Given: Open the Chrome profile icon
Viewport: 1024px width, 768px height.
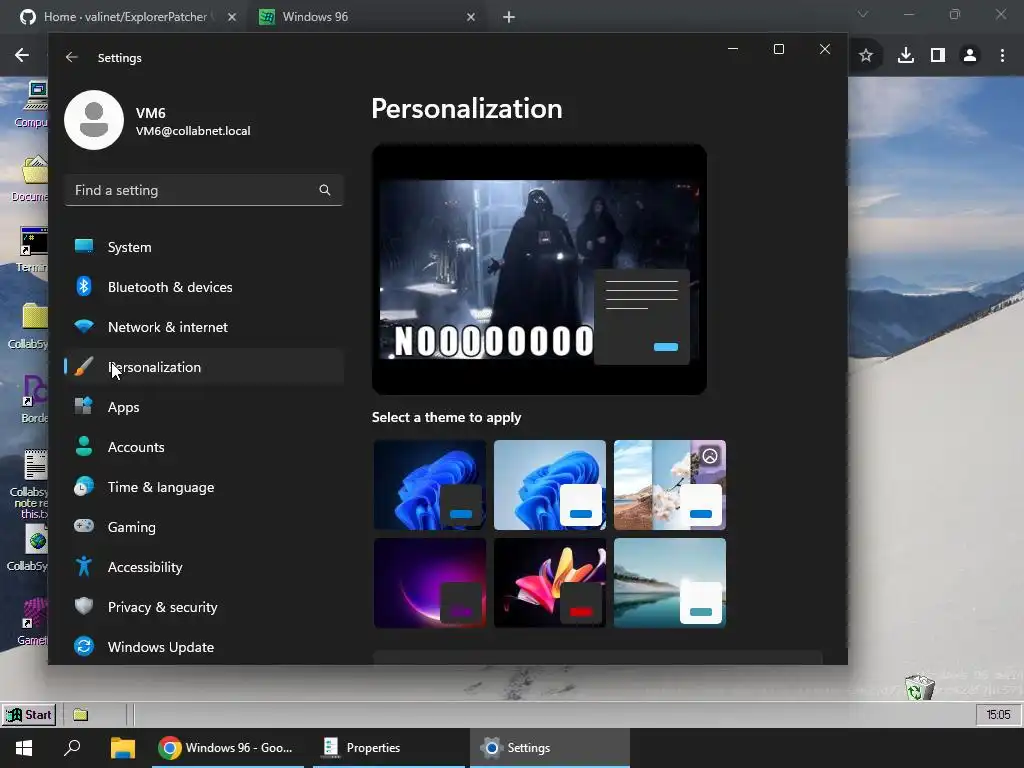Looking at the screenshot, I should pyautogui.click(x=970, y=56).
